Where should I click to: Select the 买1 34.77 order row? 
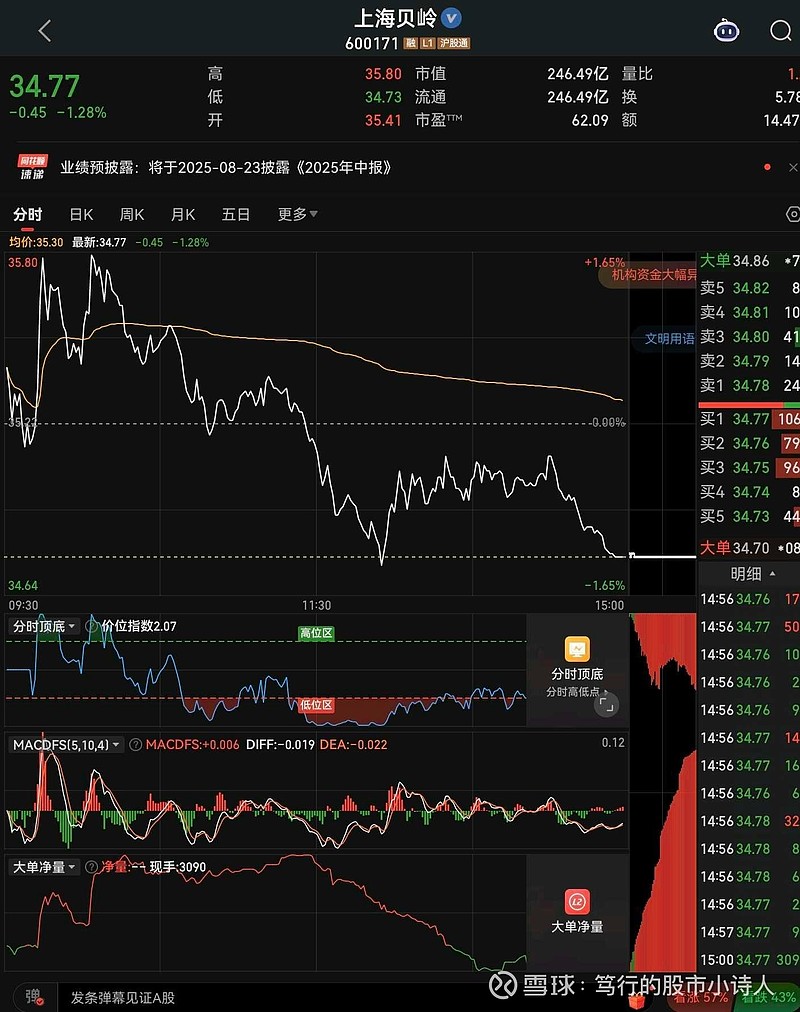click(x=749, y=419)
